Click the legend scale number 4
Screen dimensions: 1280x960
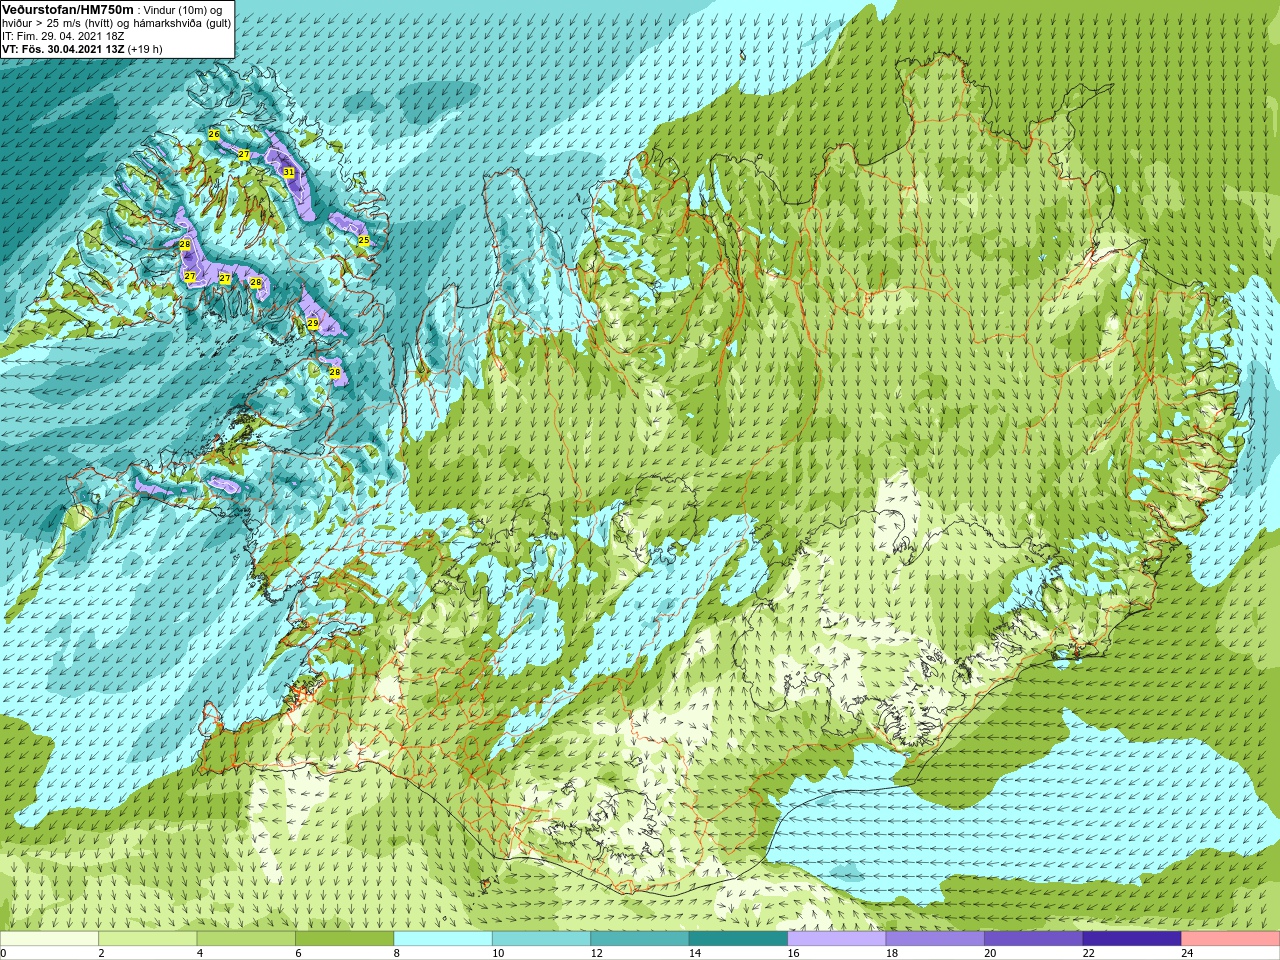tap(200, 953)
